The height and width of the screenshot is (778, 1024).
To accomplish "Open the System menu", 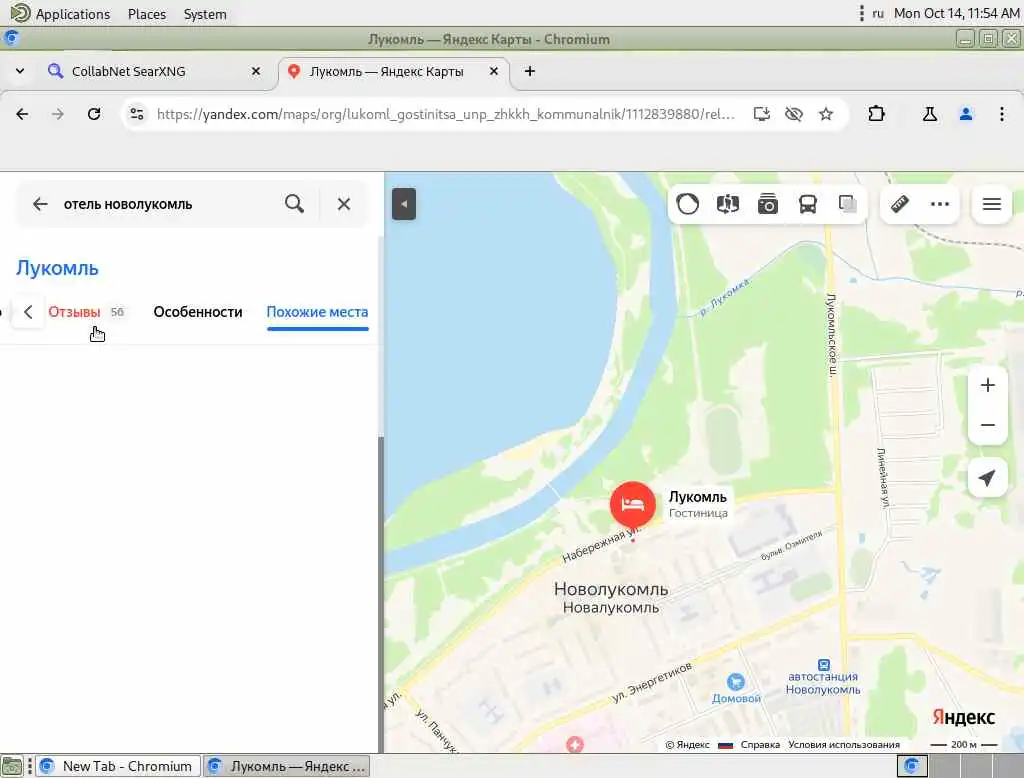I will tap(205, 14).
